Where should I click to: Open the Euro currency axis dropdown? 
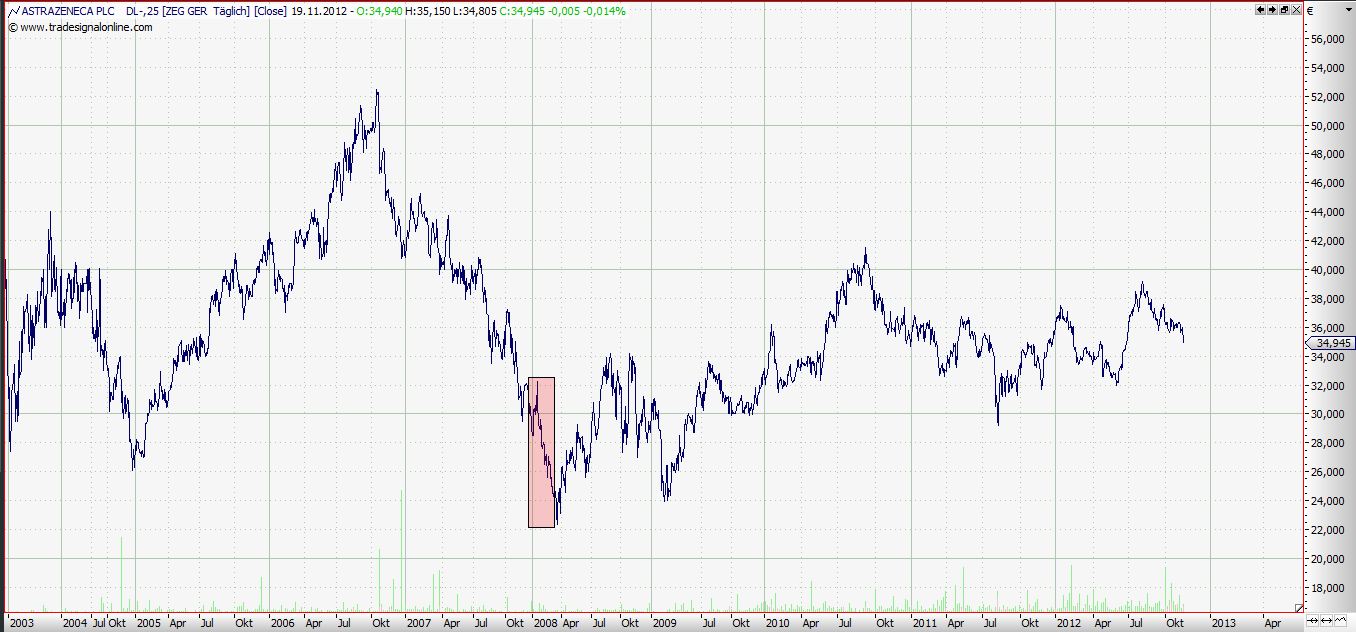(1348, 9)
